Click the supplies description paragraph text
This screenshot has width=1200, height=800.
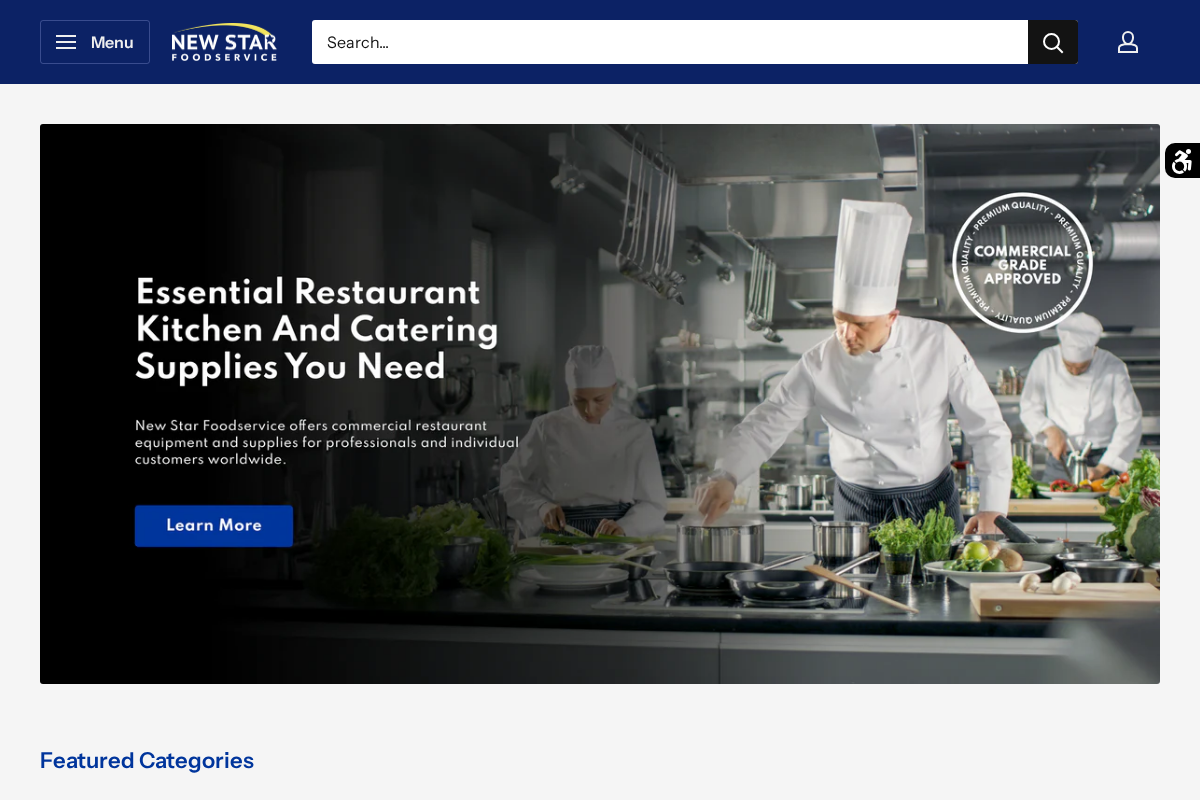tap(326, 442)
